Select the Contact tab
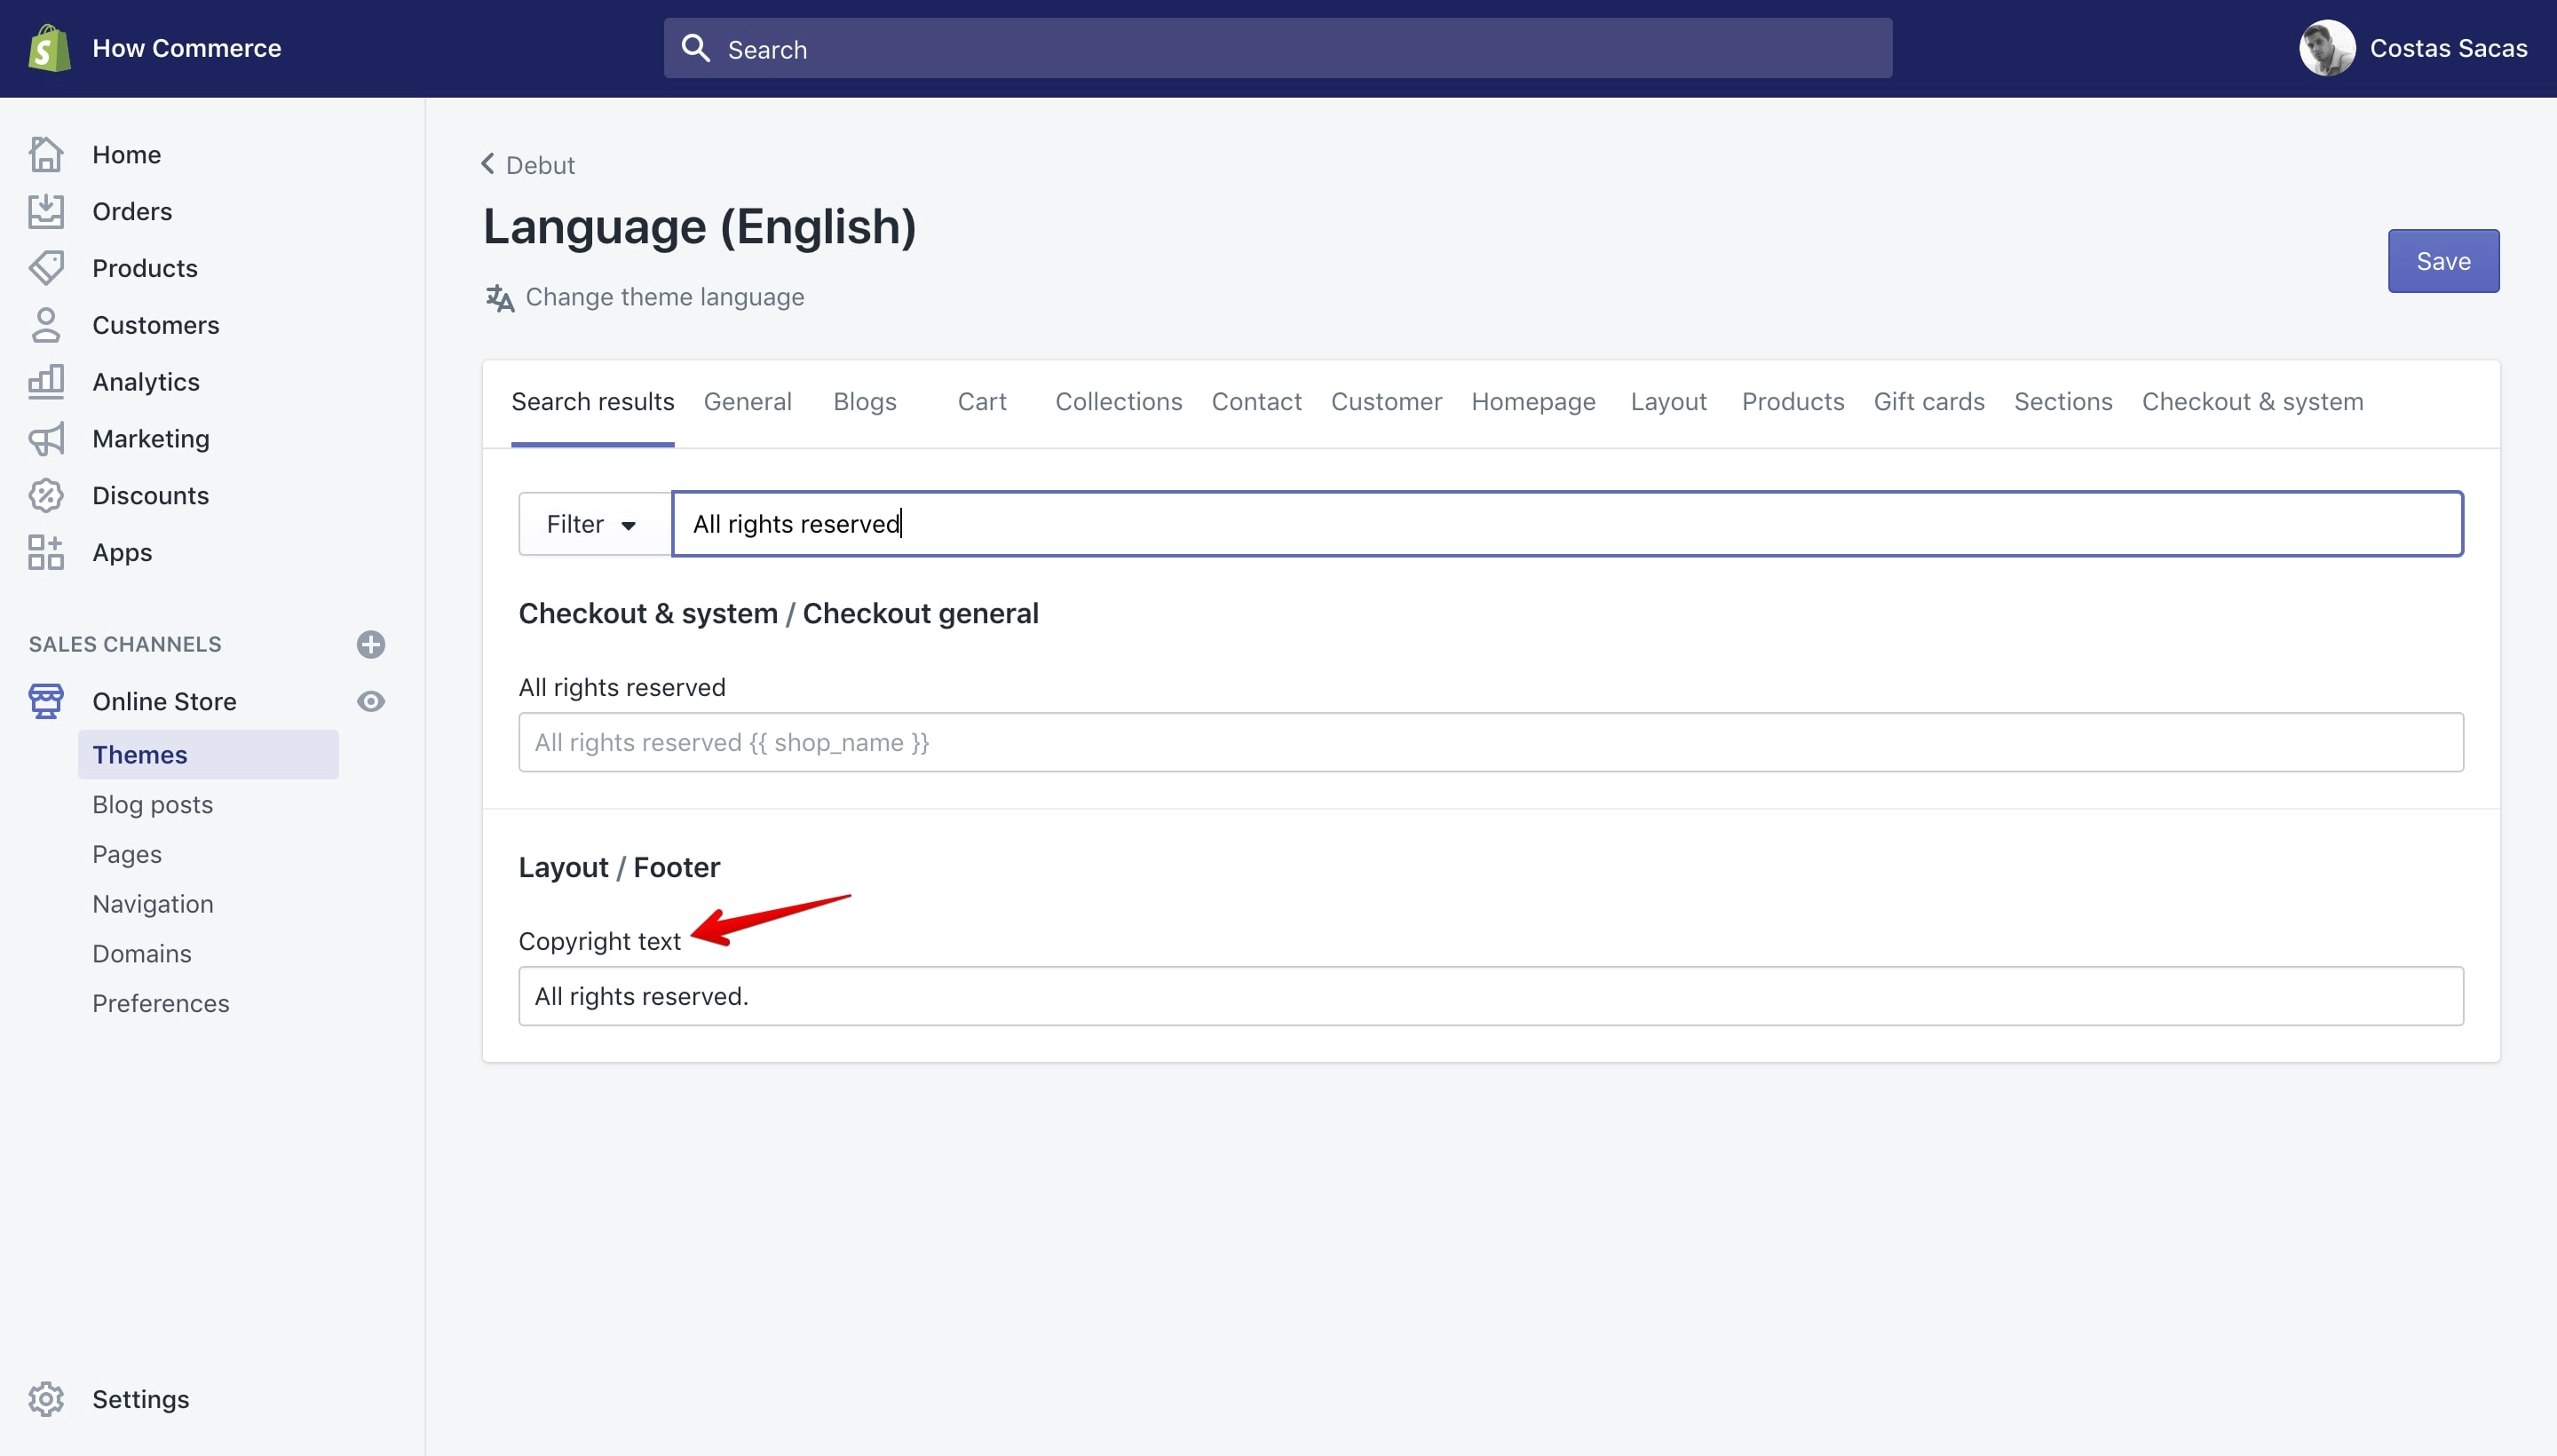This screenshot has height=1456, width=2557. [1257, 402]
